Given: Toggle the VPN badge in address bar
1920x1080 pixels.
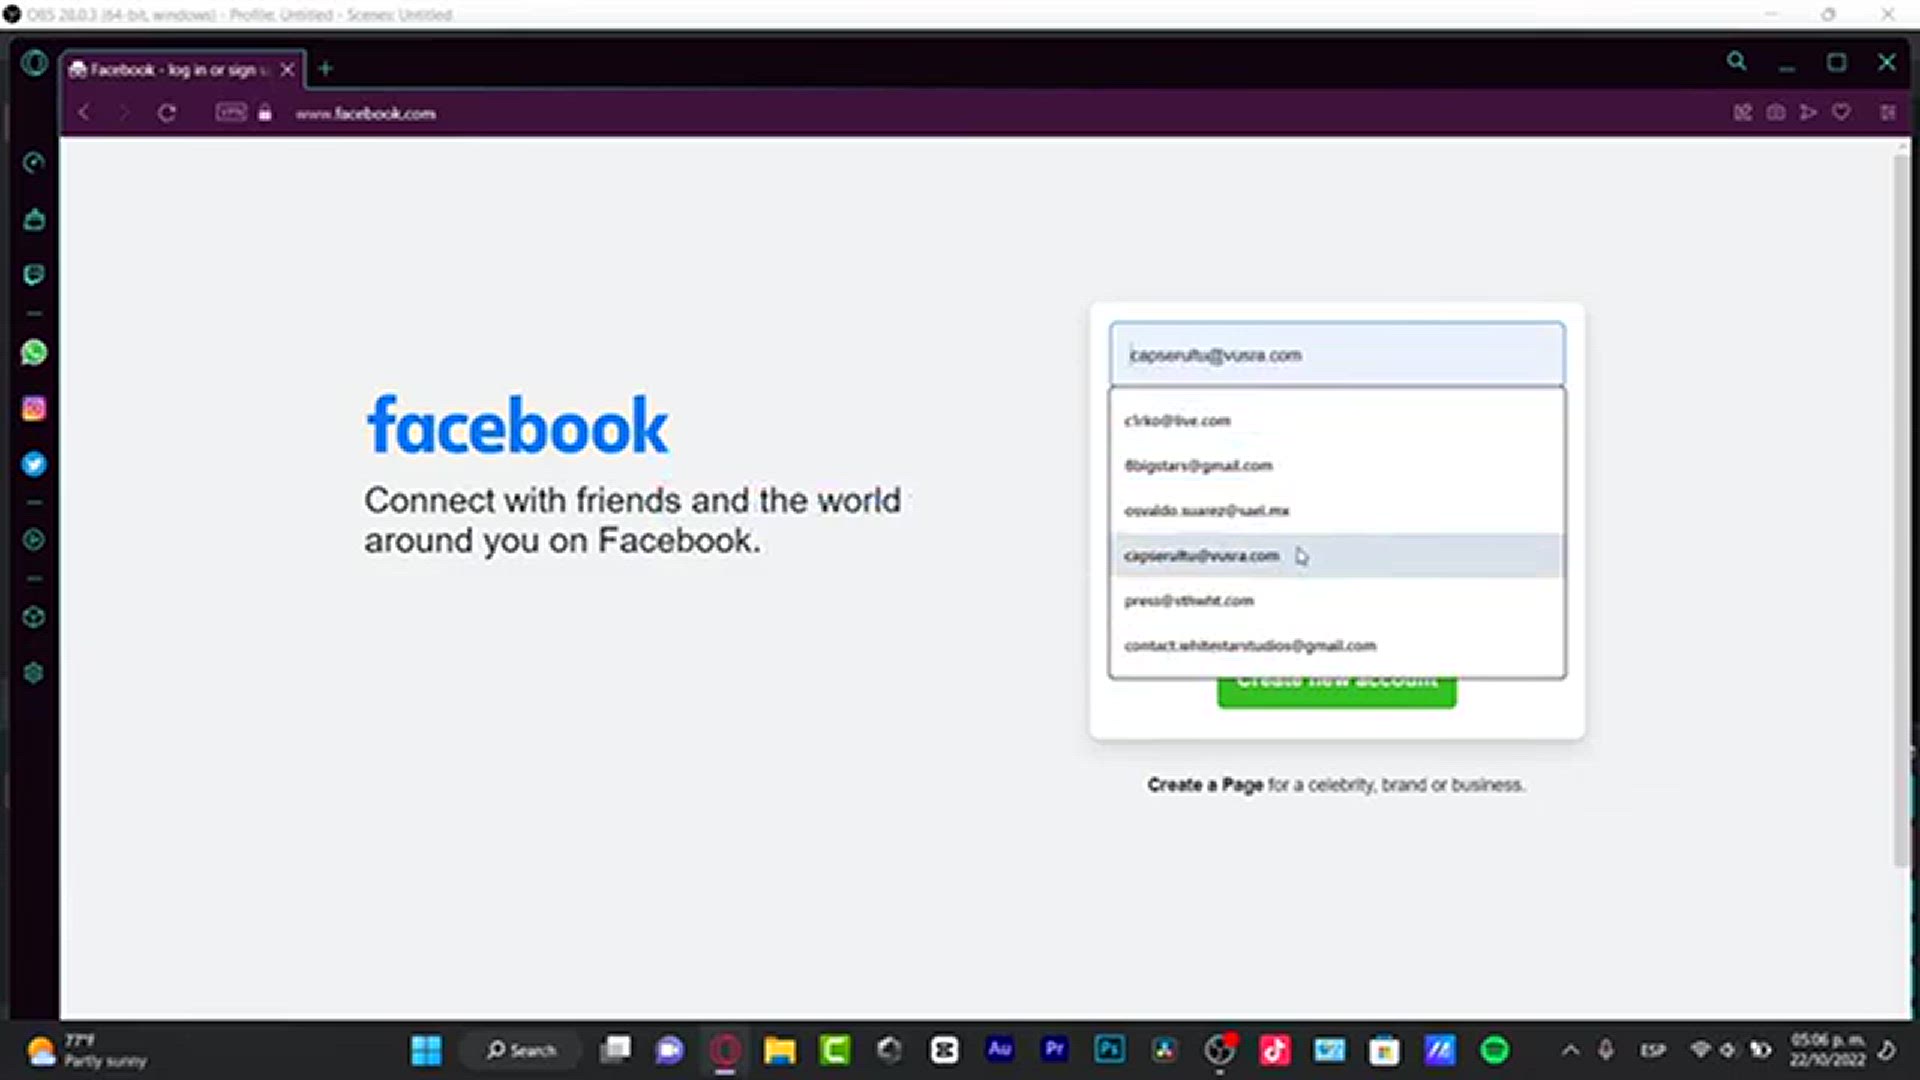Looking at the screenshot, I should point(231,113).
